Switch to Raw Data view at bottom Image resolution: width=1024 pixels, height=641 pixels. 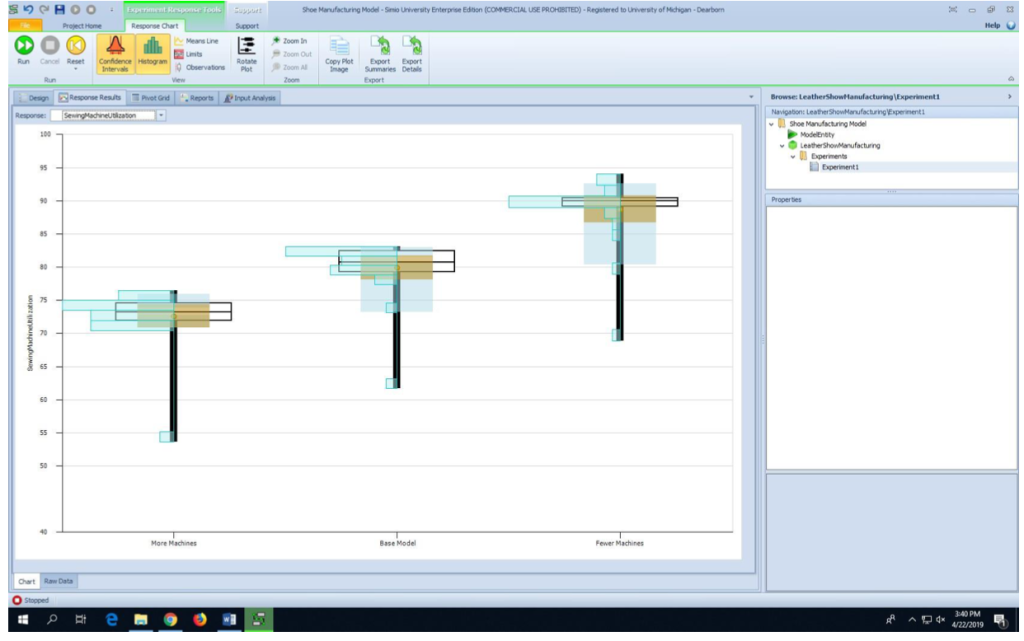pos(58,581)
